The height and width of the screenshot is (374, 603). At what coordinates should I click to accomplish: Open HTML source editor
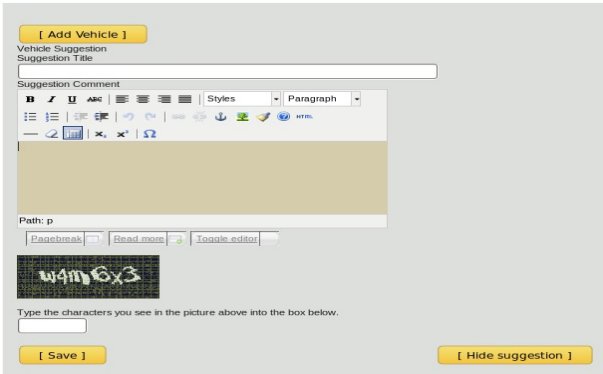click(305, 116)
